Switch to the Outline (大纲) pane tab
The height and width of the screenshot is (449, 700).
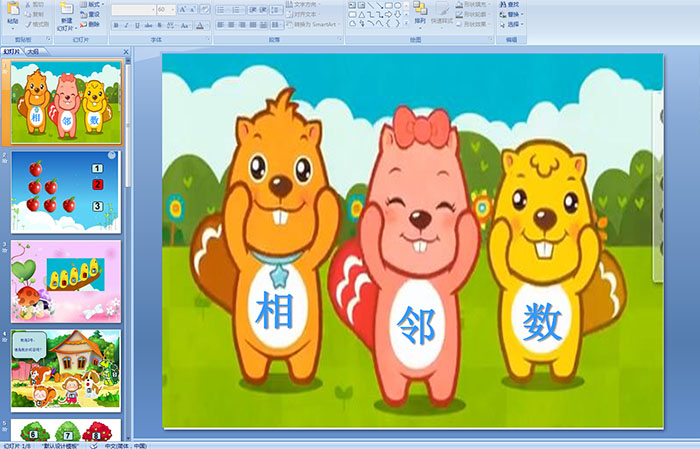click(33, 51)
